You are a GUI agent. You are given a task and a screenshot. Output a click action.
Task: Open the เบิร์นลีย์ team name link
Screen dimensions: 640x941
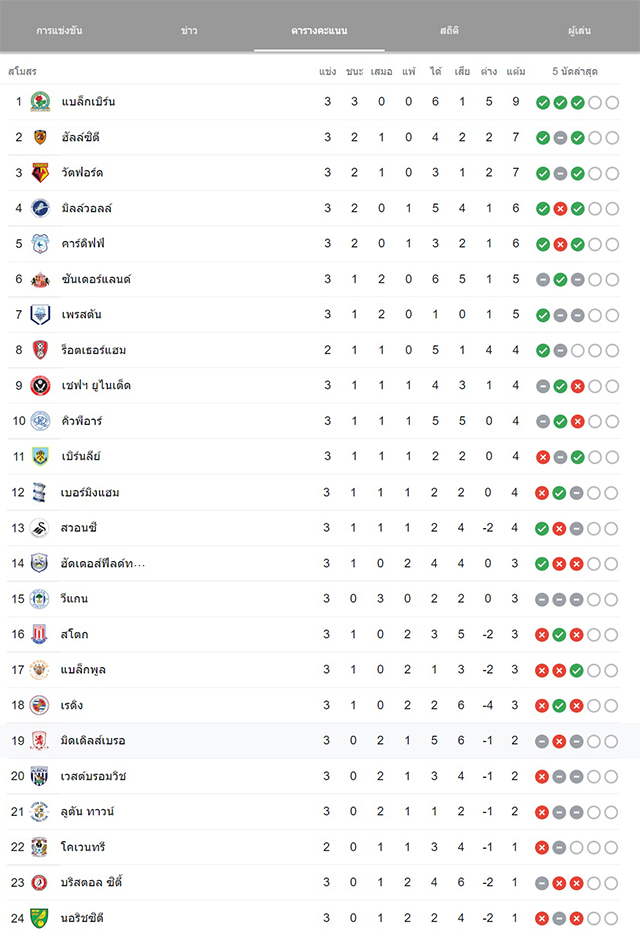point(81,457)
